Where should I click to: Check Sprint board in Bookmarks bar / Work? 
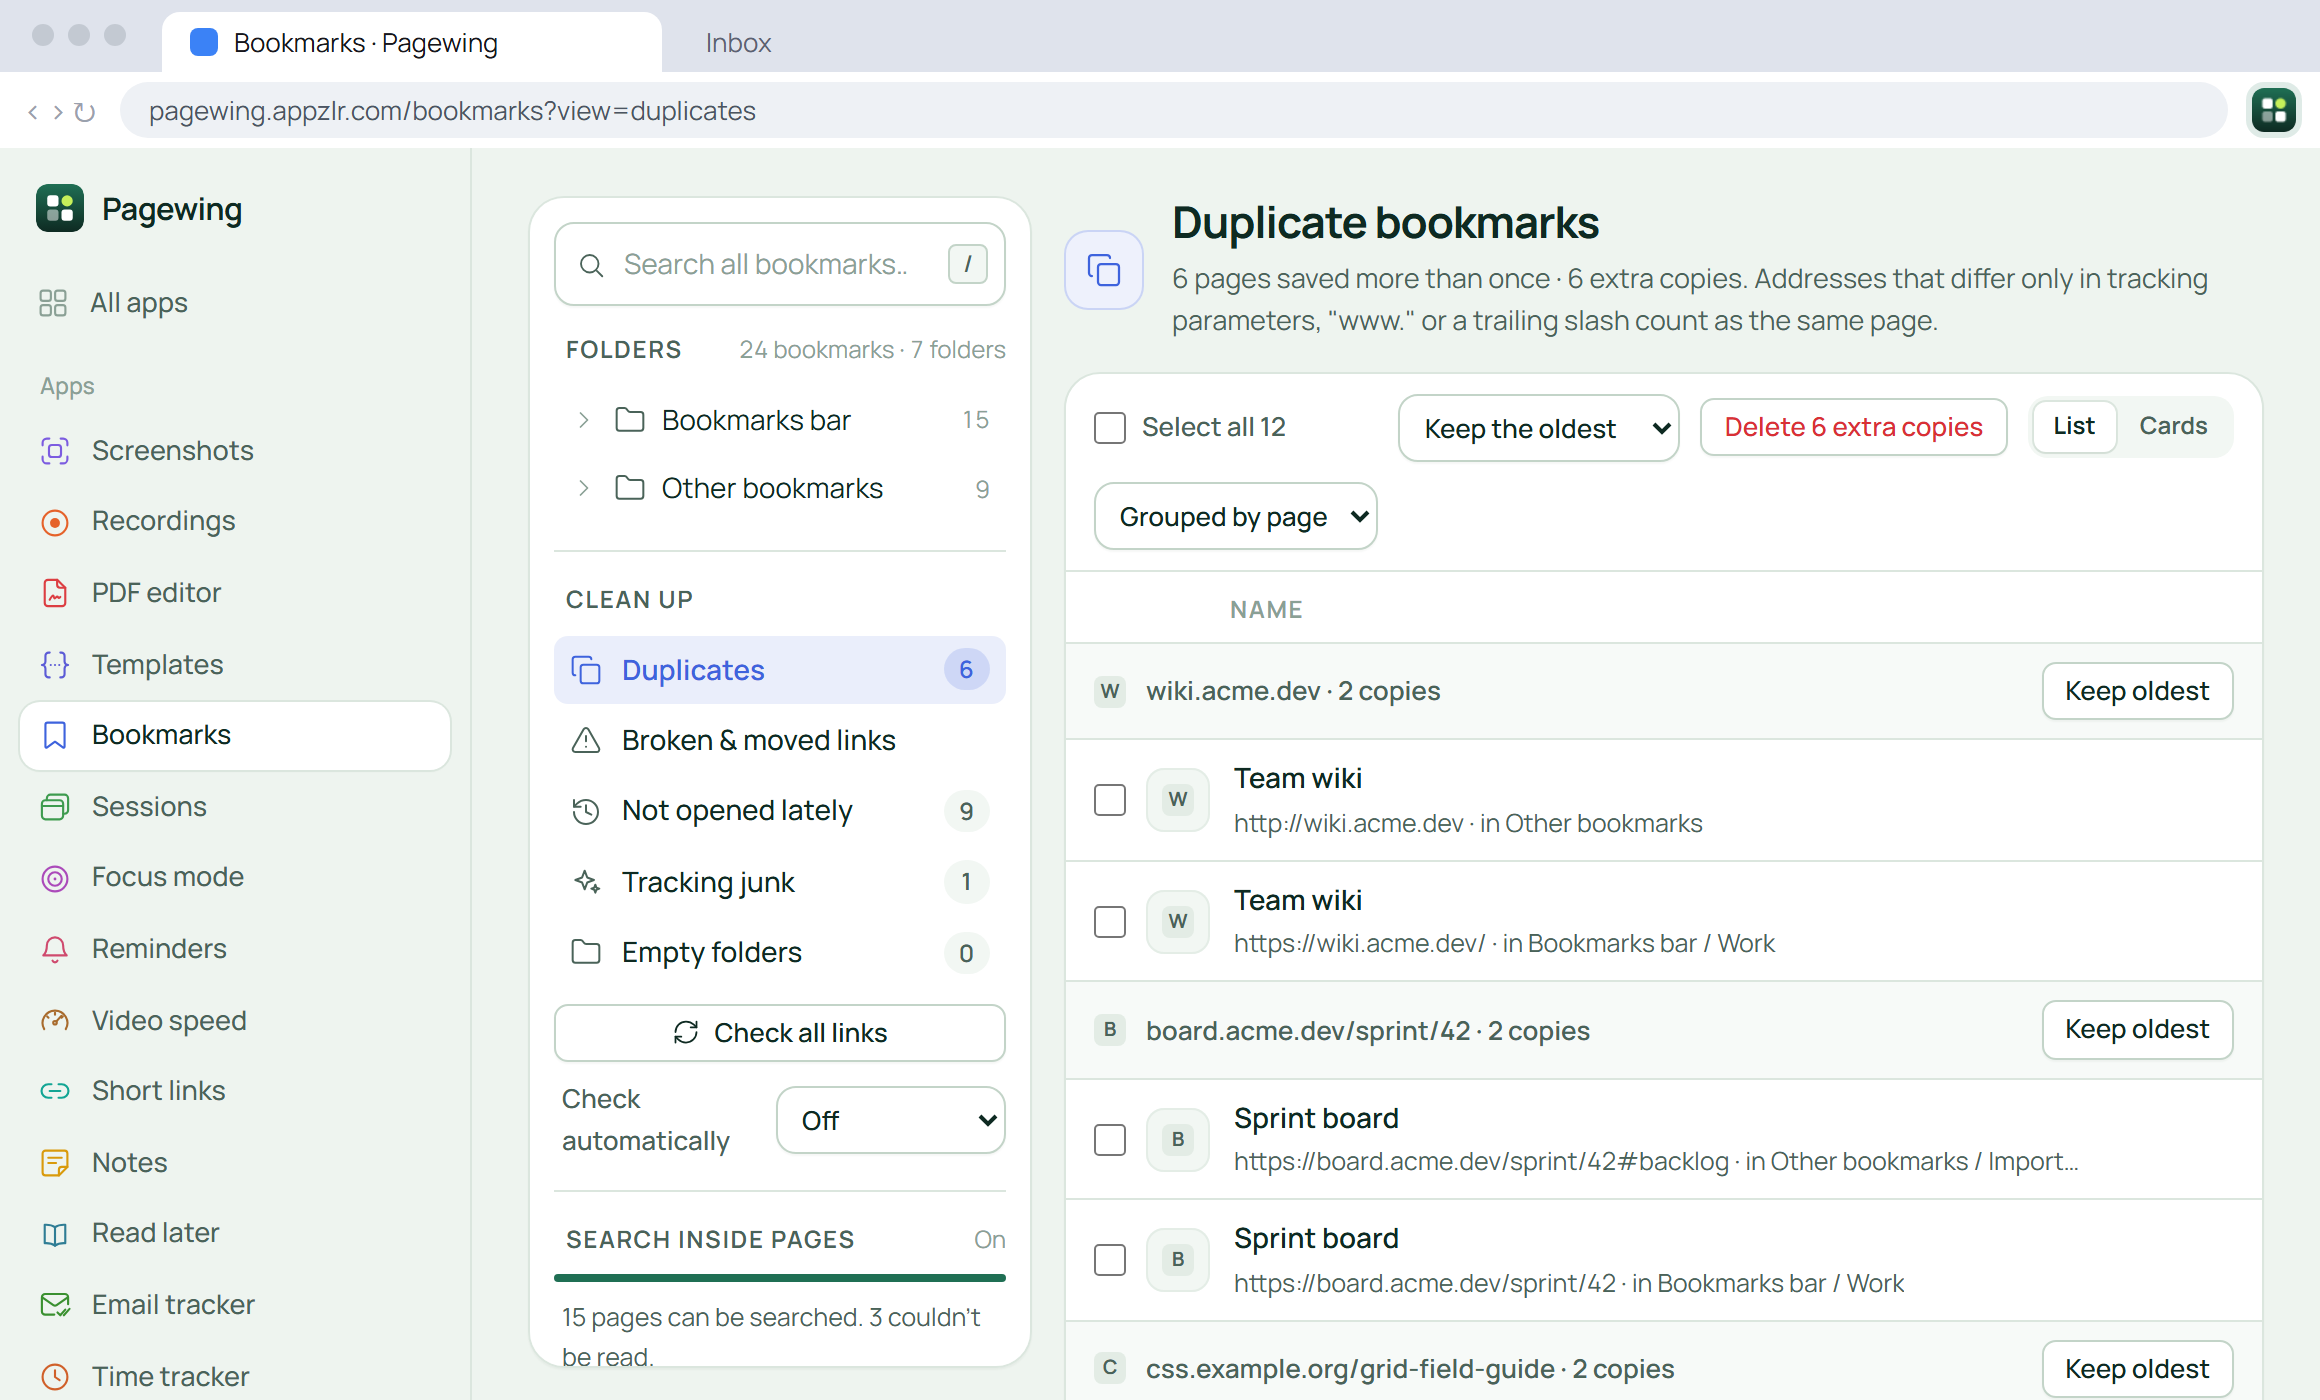click(1110, 1260)
